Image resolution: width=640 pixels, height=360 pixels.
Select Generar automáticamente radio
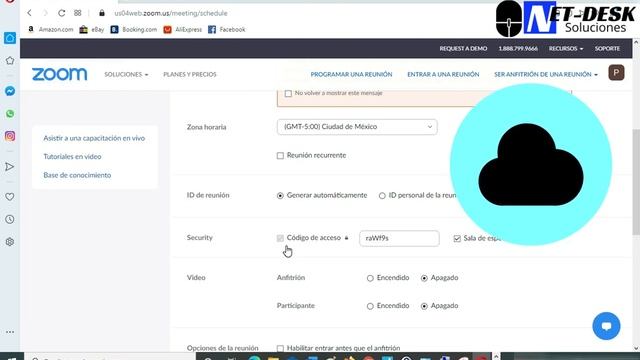[x=280, y=196]
